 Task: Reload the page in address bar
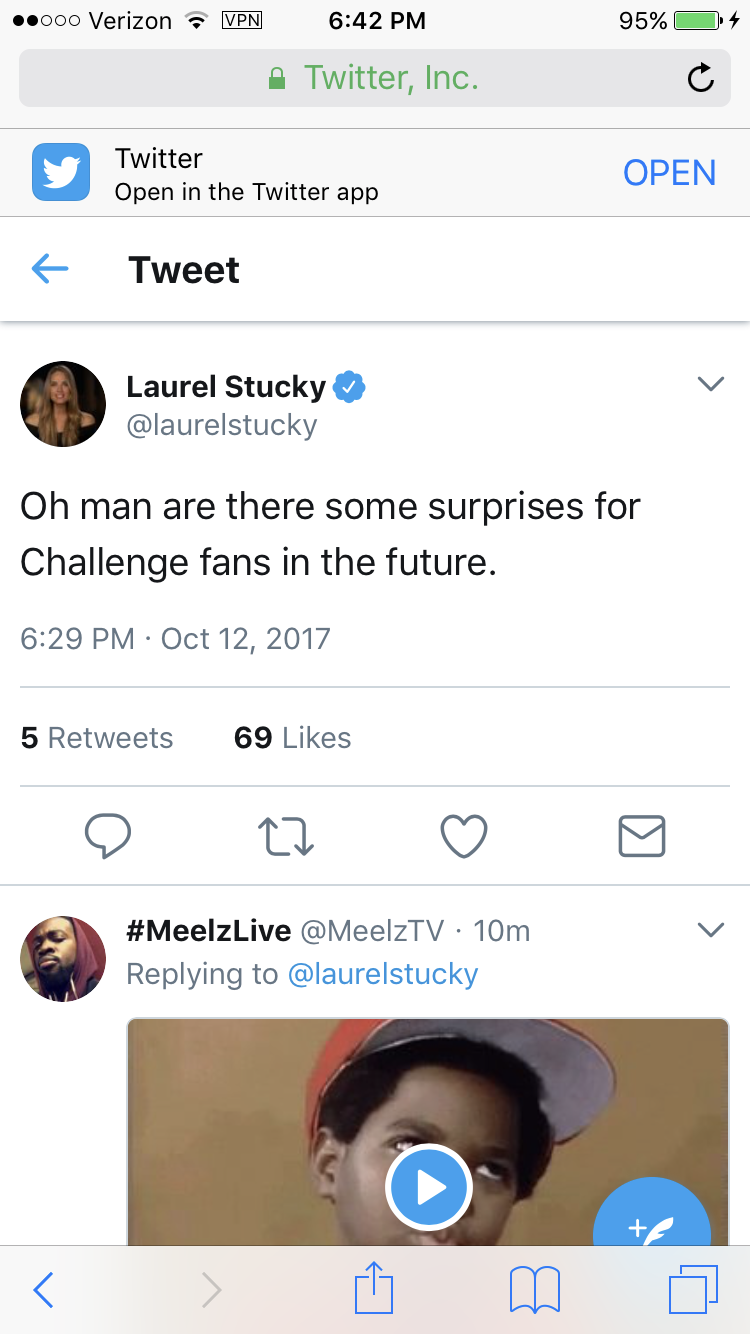701,78
